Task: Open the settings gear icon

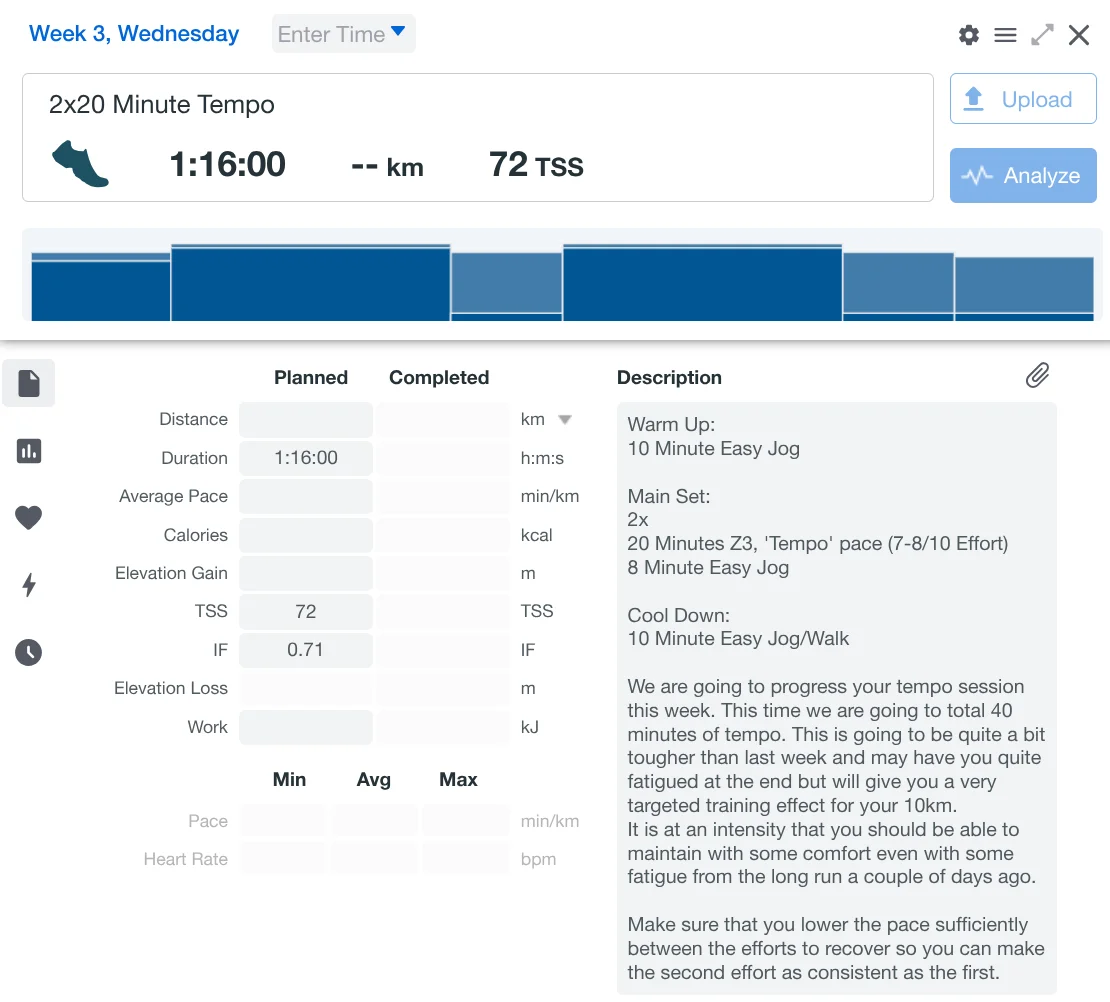Action: click(x=968, y=35)
